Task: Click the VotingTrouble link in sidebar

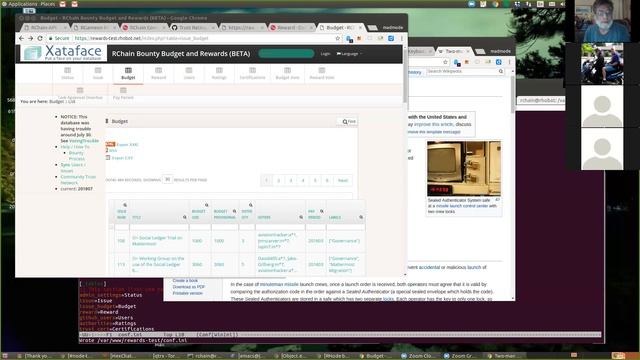Action: coord(84,141)
